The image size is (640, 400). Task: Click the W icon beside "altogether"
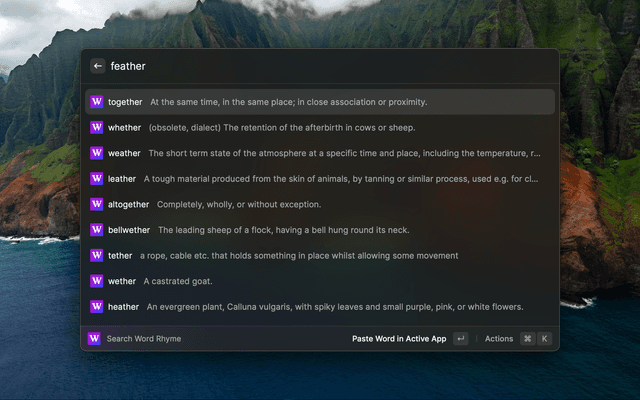tap(96, 204)
